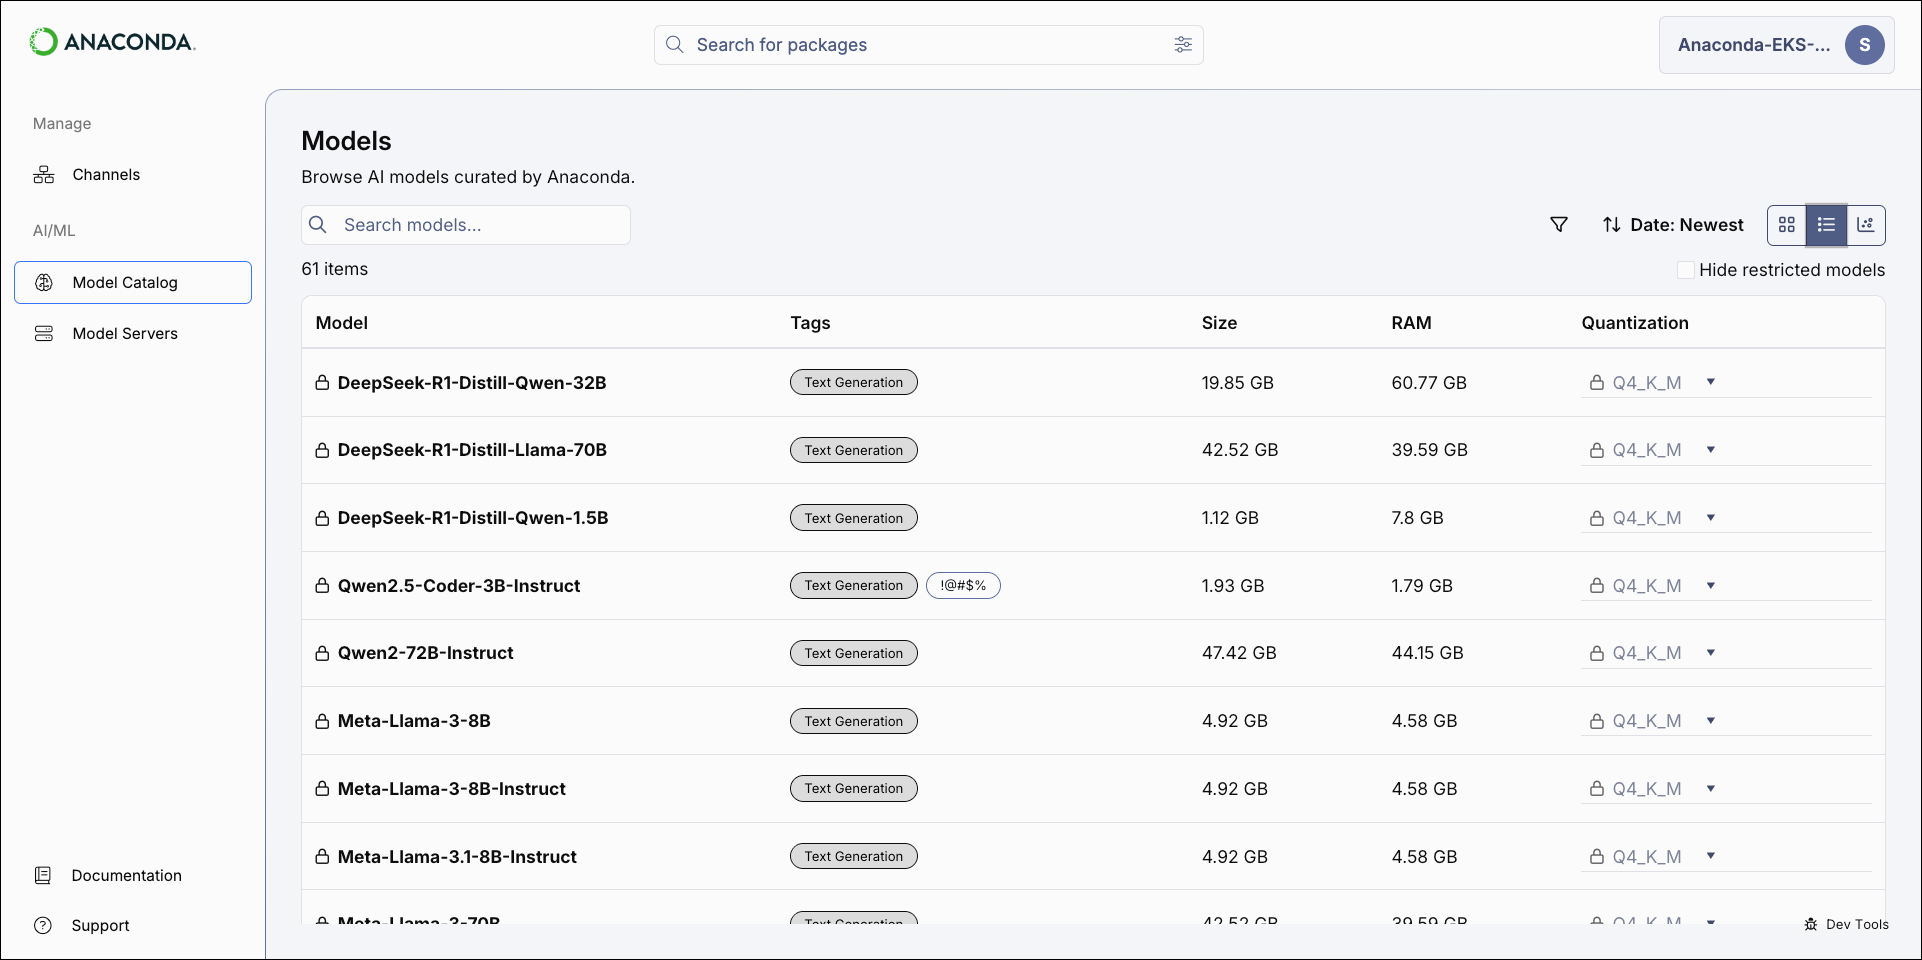Click lock icon beside Qwen2.5-Coder-3B-Instruct
Image resolution: width=1922 pixels, height=960 pixels.
coord(322,586)
